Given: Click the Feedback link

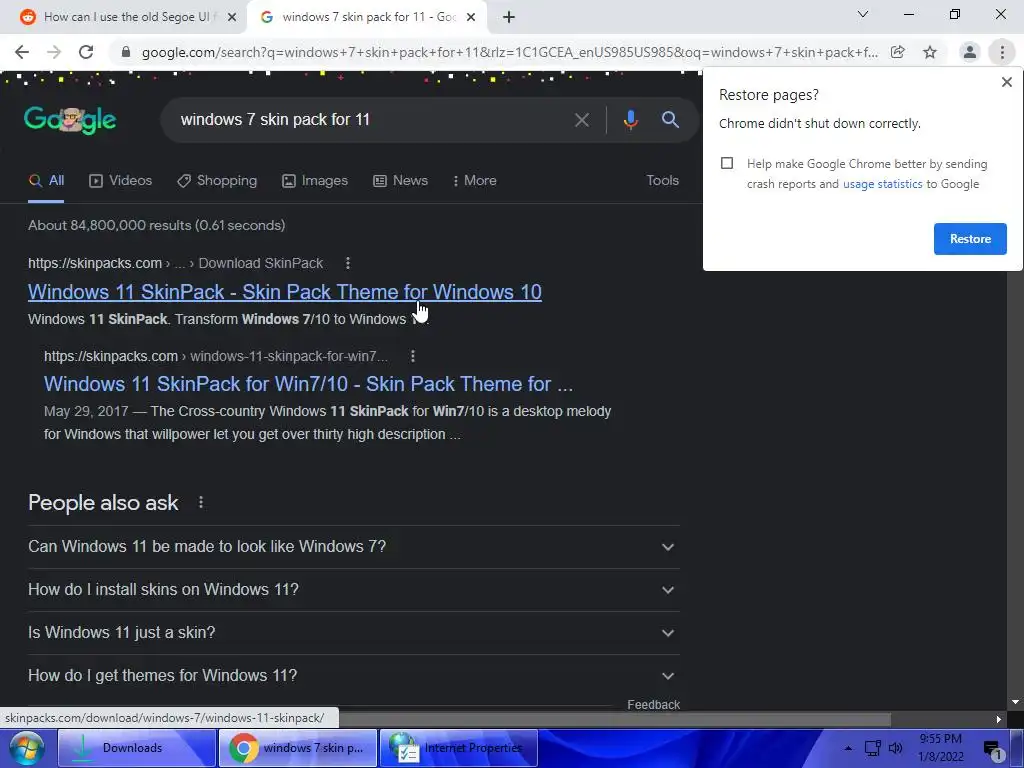Looking at the screenshot, I should tap(653, 705).
